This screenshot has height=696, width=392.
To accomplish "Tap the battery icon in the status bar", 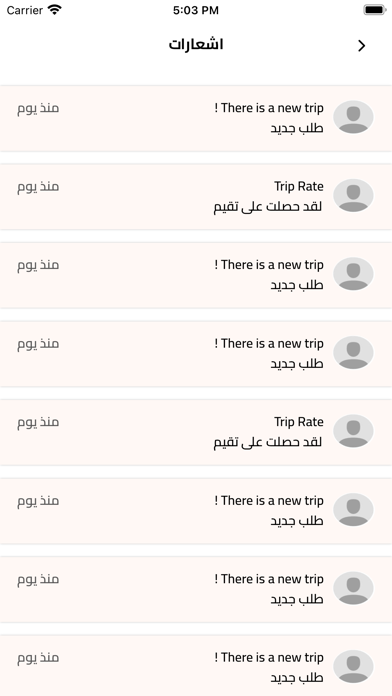I will click(375, 10).
